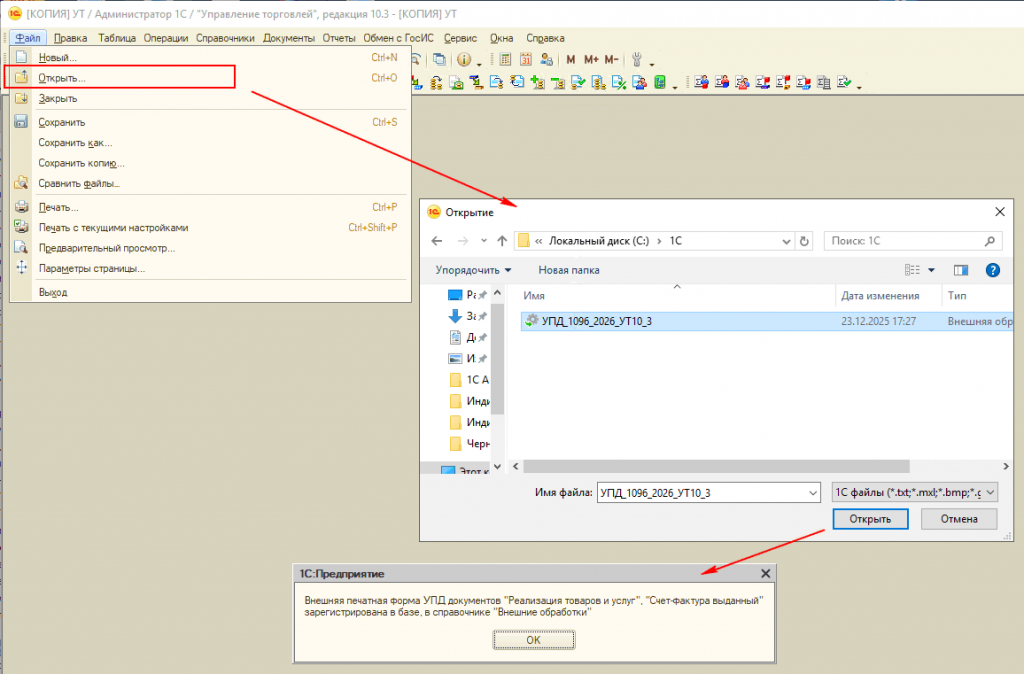Click the calendar icon in the toolbar
This screenshot has width=1024, height=674.
point(525,60)
